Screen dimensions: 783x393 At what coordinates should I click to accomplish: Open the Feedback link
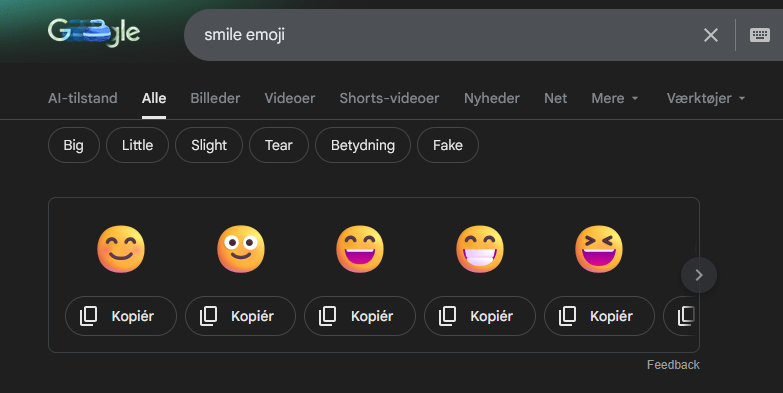click(x=673, y=365)
